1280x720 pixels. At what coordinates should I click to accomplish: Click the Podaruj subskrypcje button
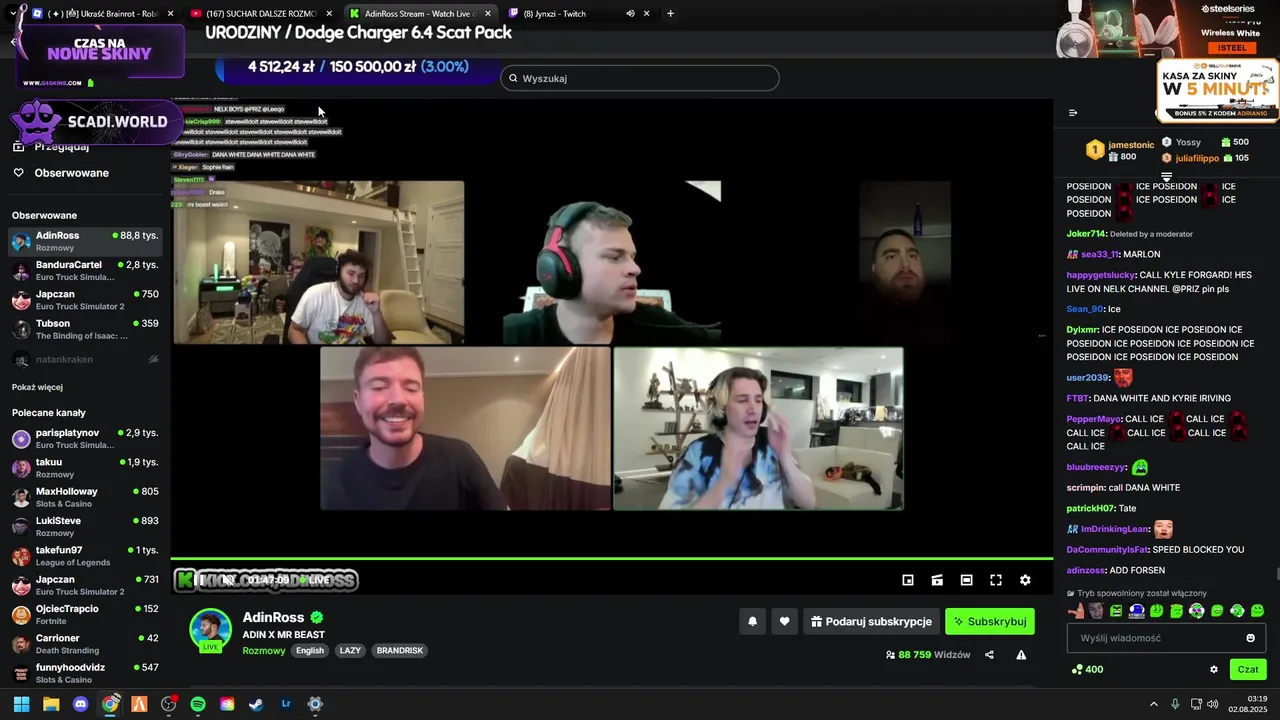pyautogui.click(x=871, y=621)
